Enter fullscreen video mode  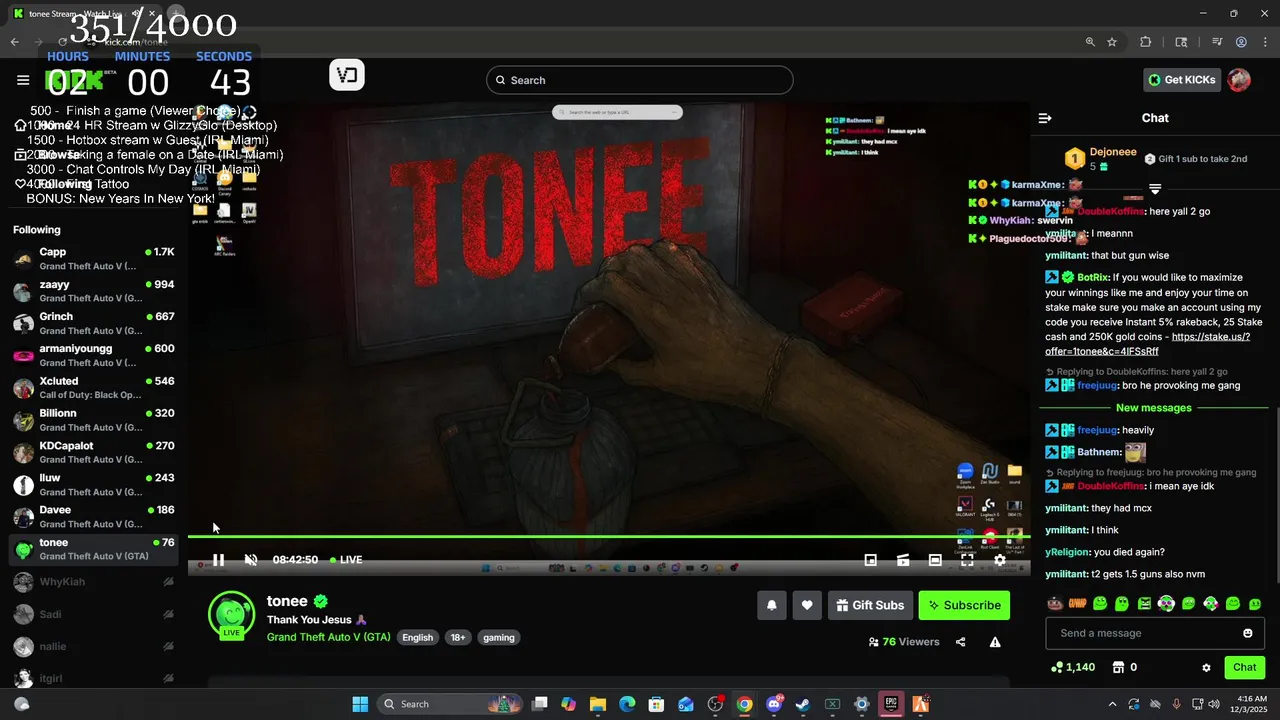point(967,560)
